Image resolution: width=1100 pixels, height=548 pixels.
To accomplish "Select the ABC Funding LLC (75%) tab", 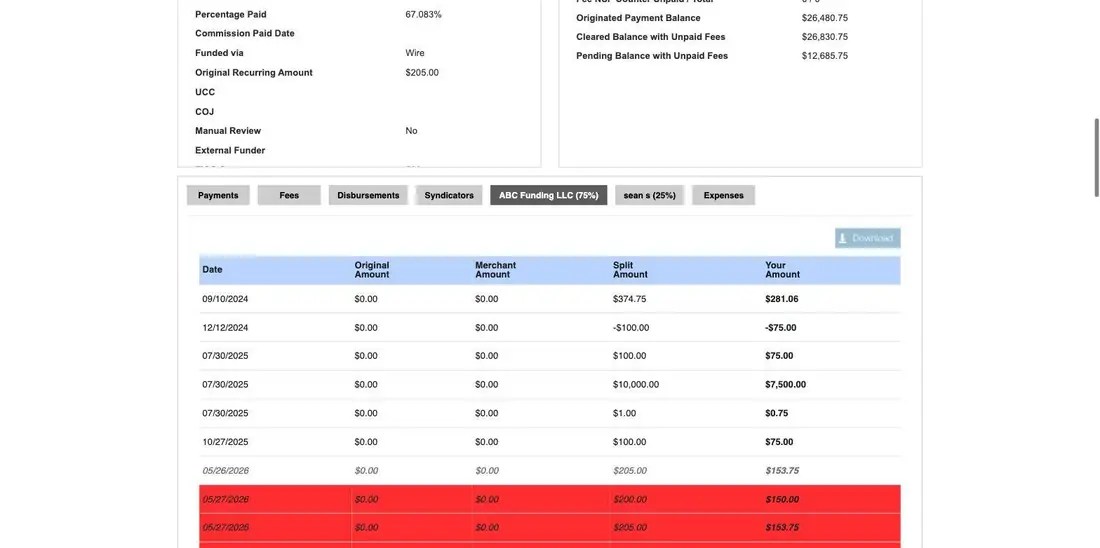I will coord(549,195).
